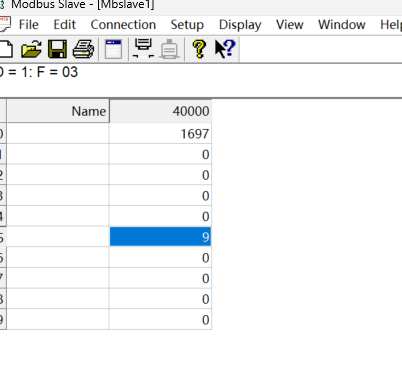Image resolution: width=402 pixels, height=368 pixels.
Task: Select the cell containing 1697
Action: point(160,133)
